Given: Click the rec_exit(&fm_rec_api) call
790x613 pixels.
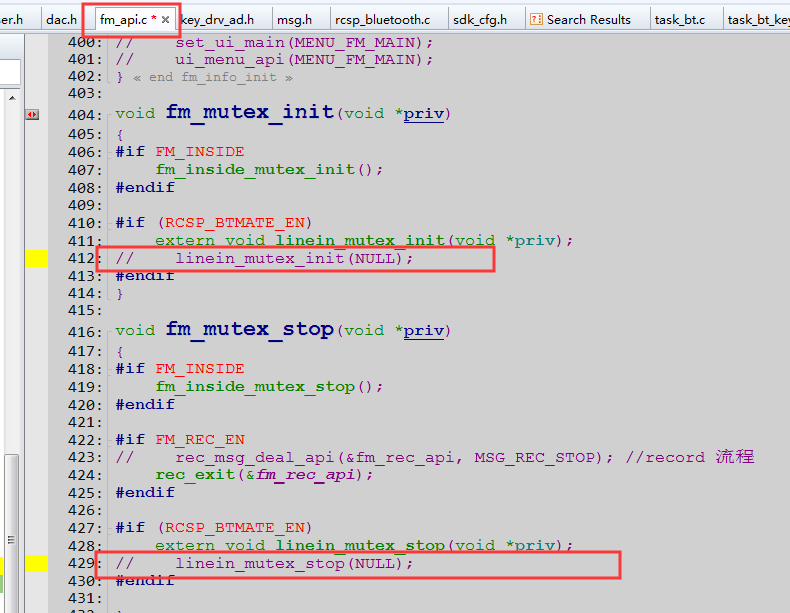Looking at the screenshot, I should tap(264, 475).
